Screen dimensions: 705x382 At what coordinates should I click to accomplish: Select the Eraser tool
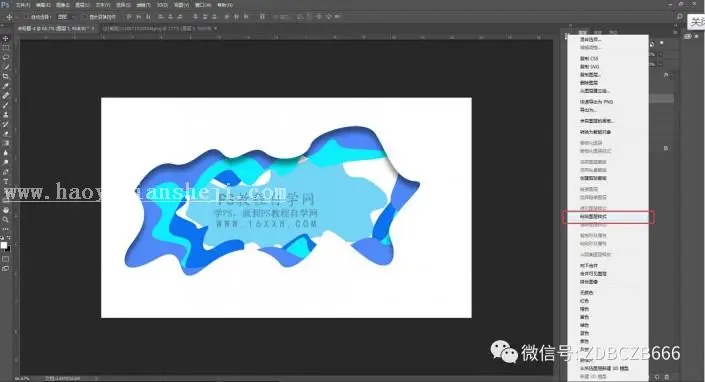5,133
